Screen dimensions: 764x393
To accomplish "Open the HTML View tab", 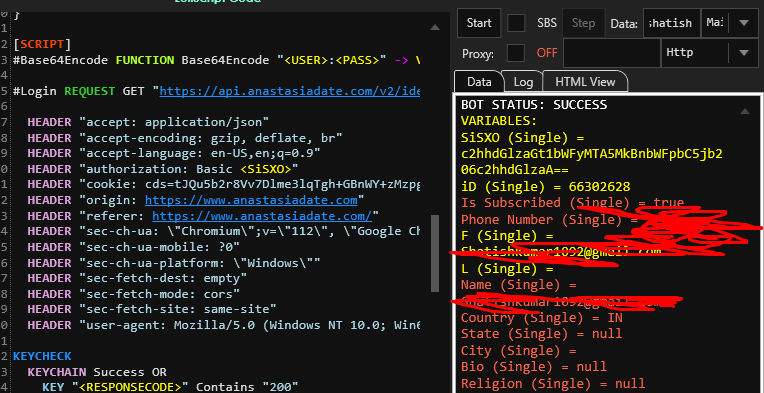I will [x=585, y=82].
